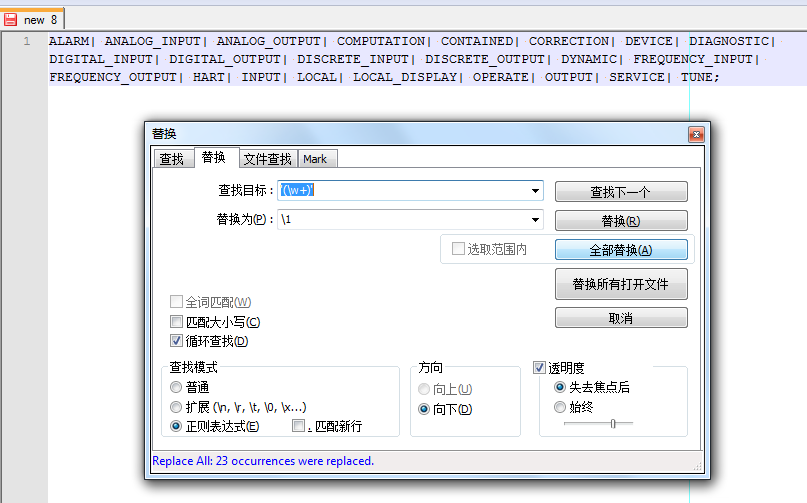Screen dimensions: 807x503
Task: Uncheck the 循环查找 checkbox
Action: 177,341
